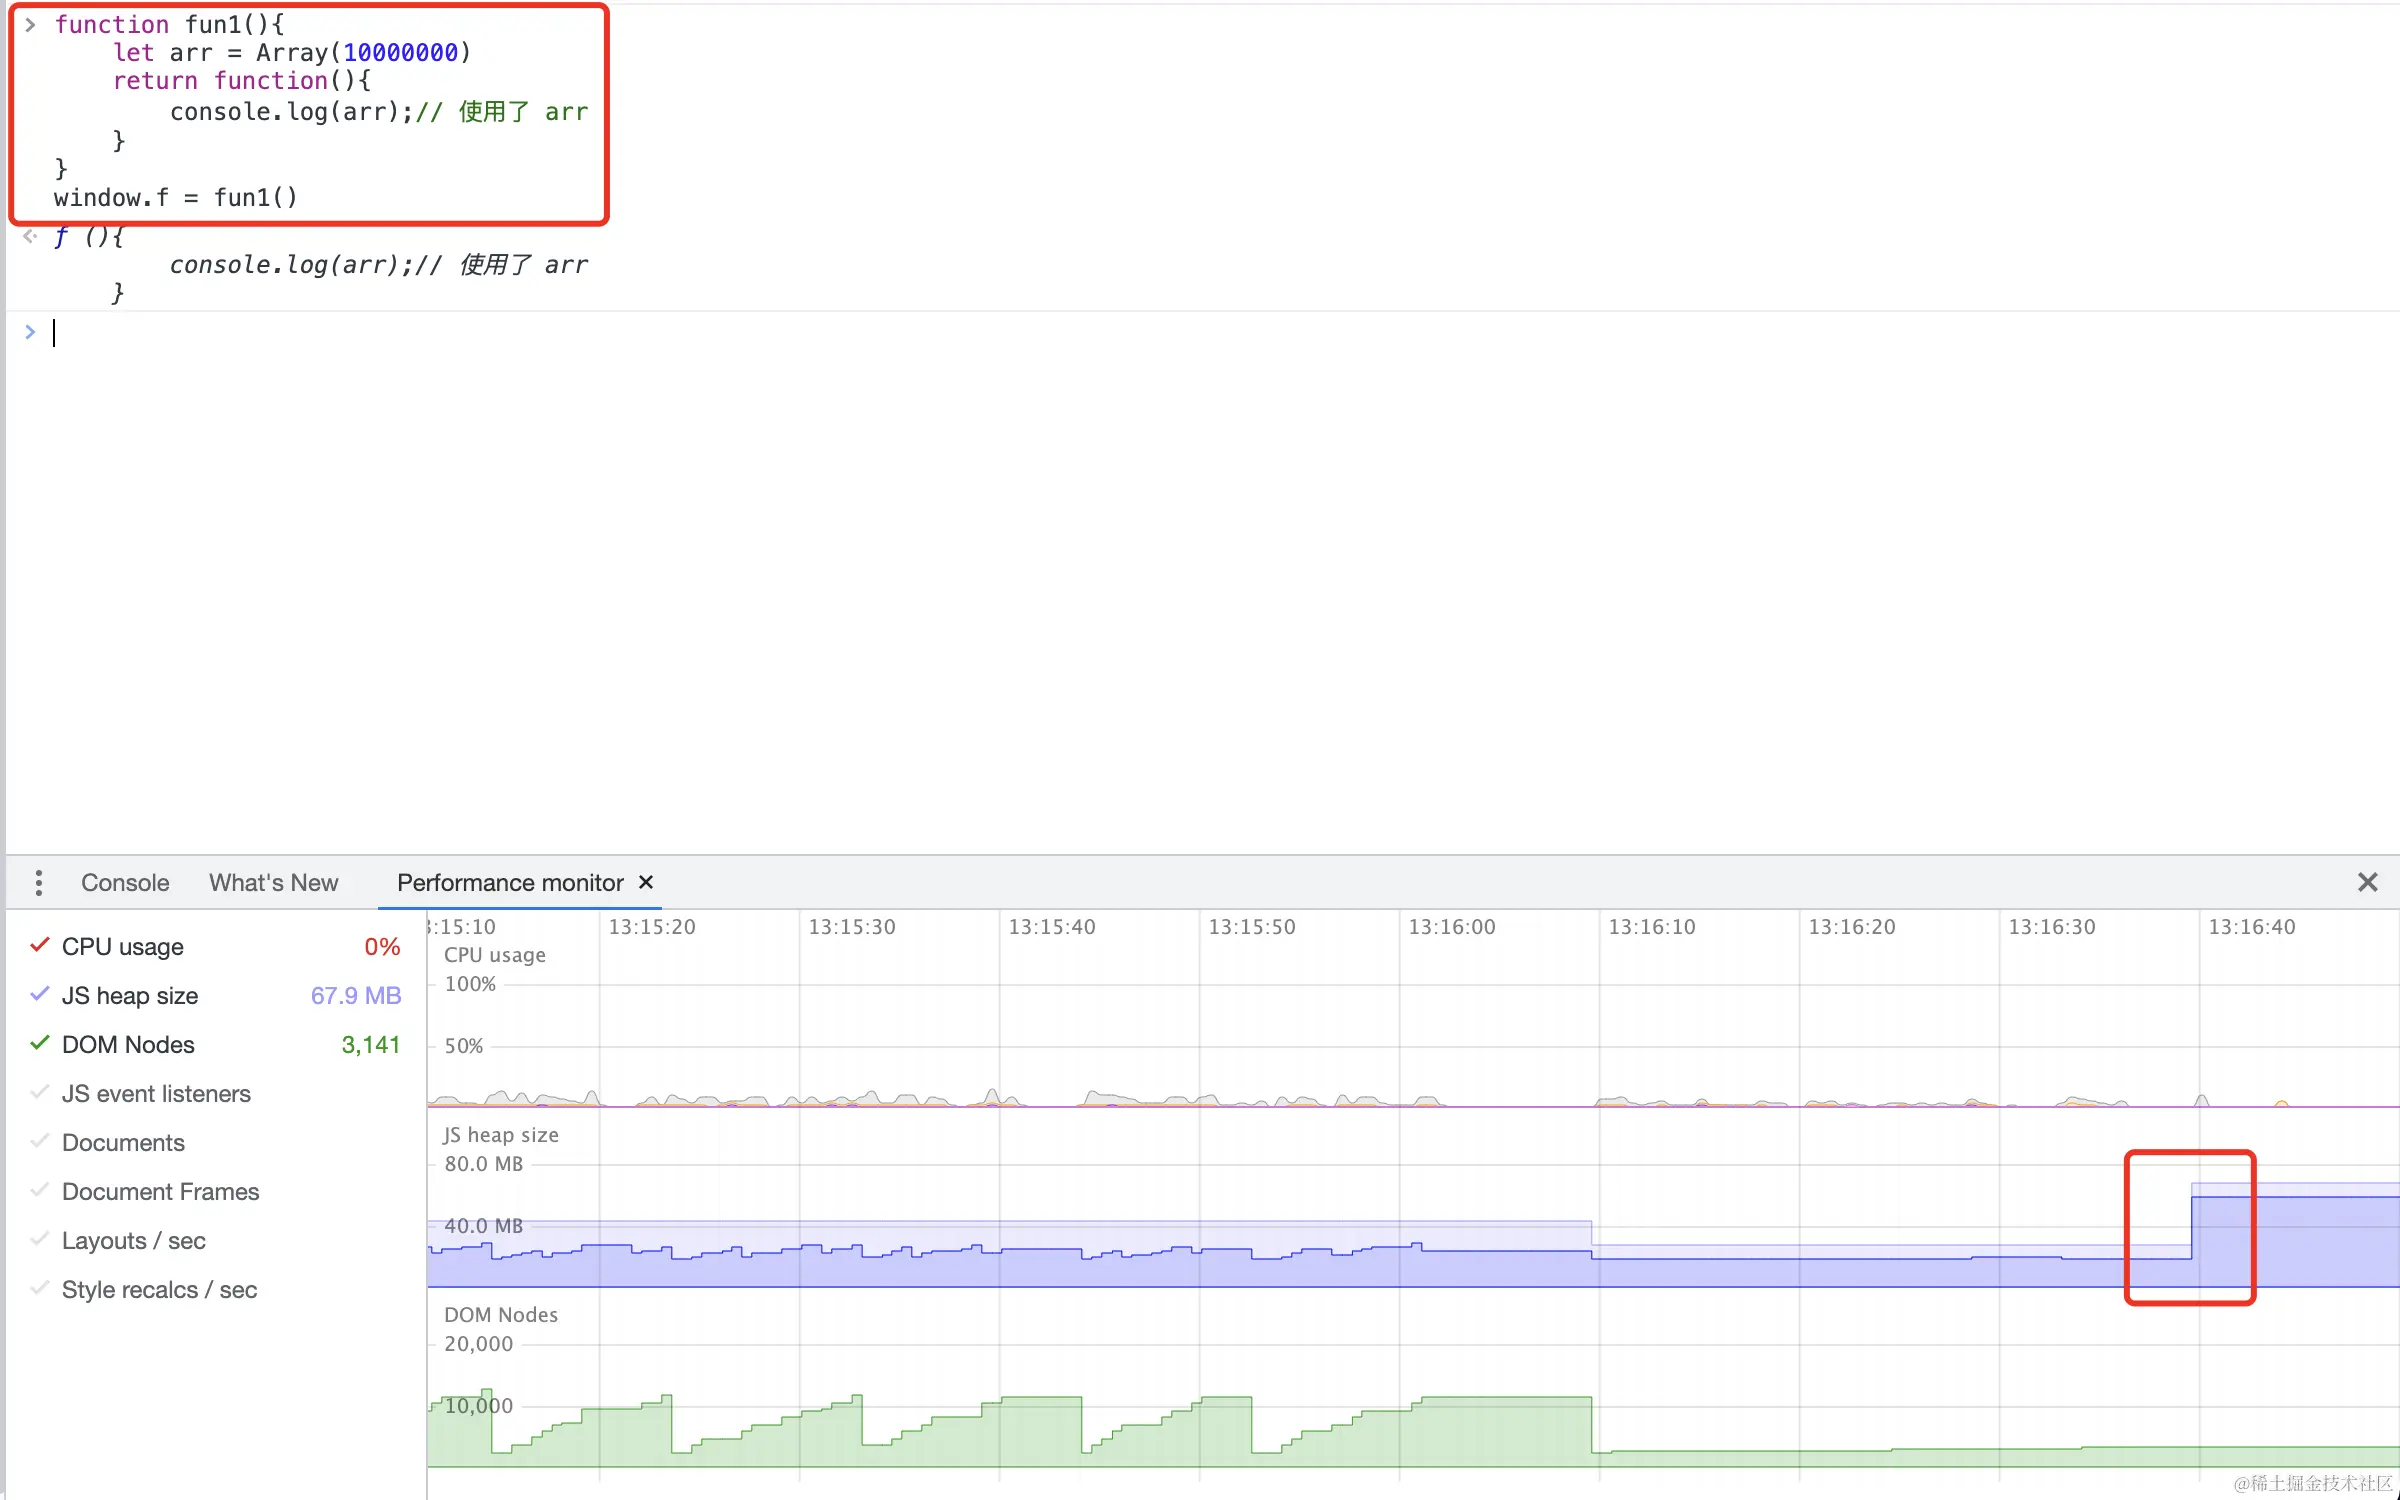Enable Documents metric tracking
The image size is (2400, 1500).
coord(40,1142)
